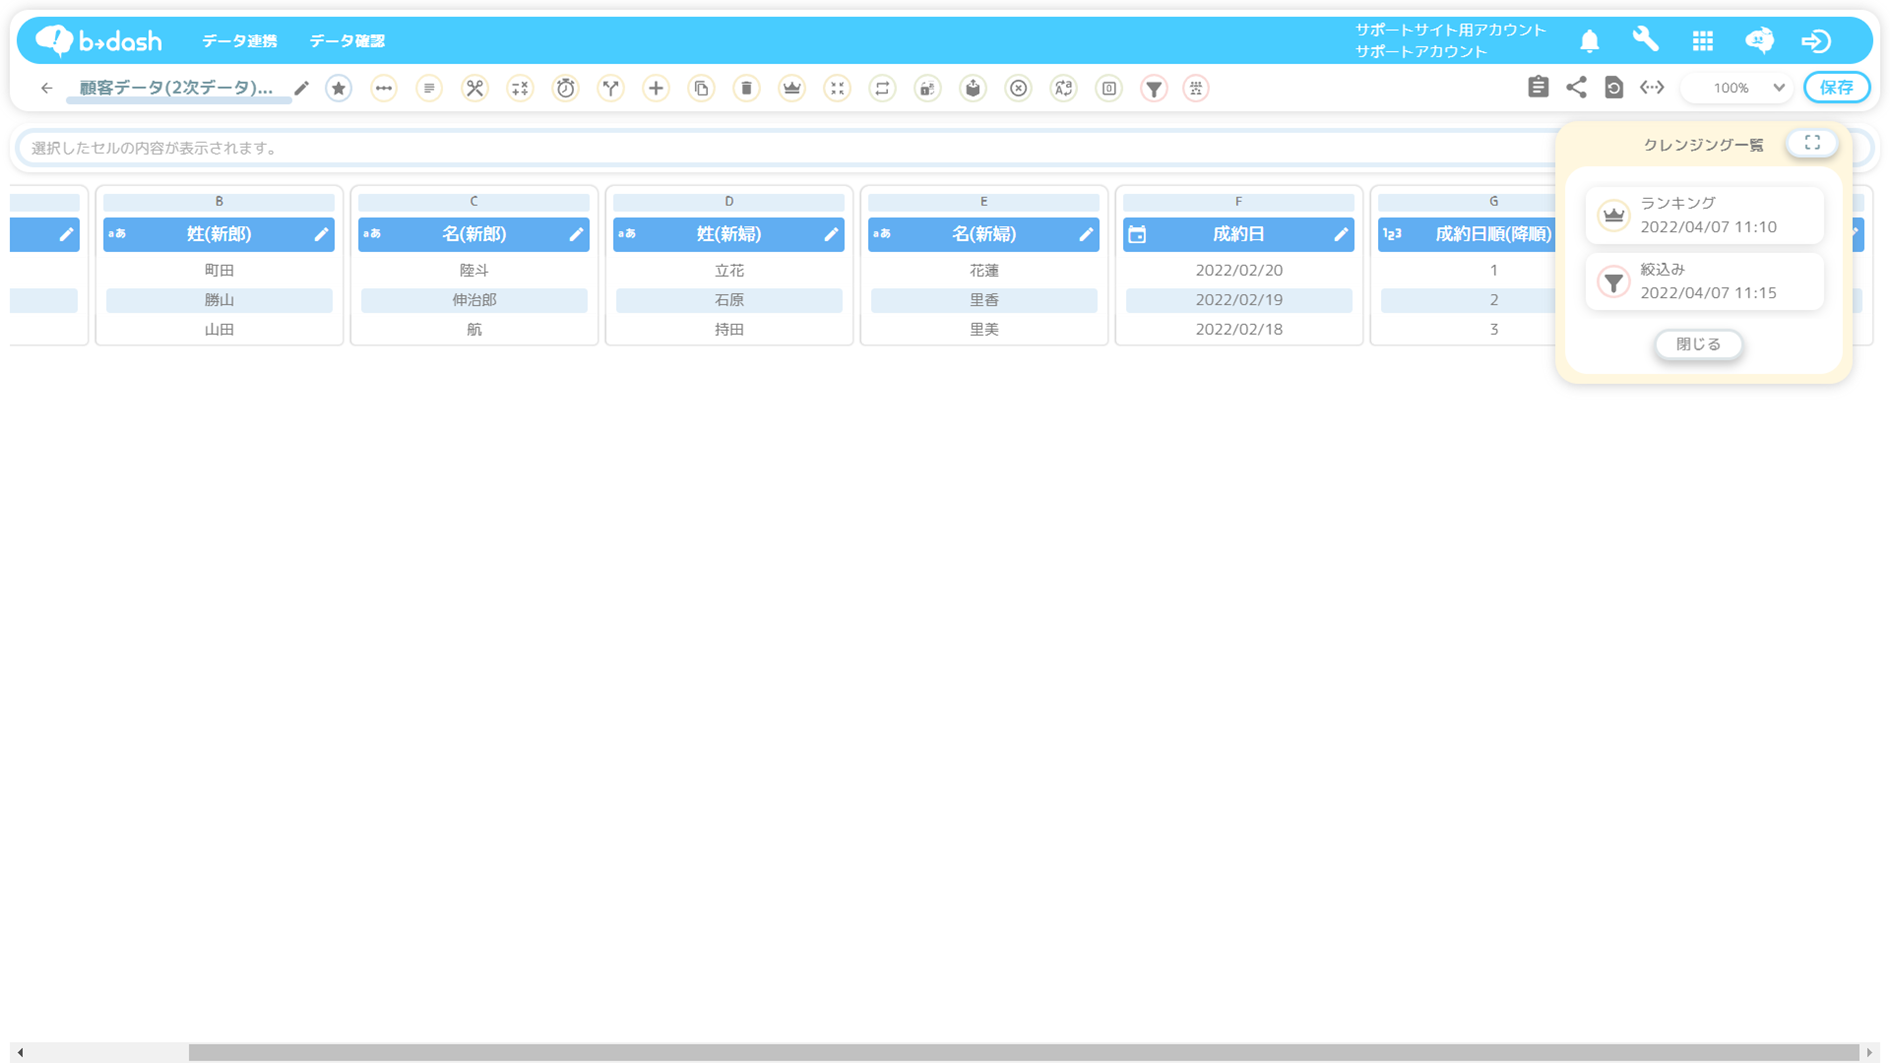Click the data preview document icon

pyautogui.click(x=1614, y=87)
